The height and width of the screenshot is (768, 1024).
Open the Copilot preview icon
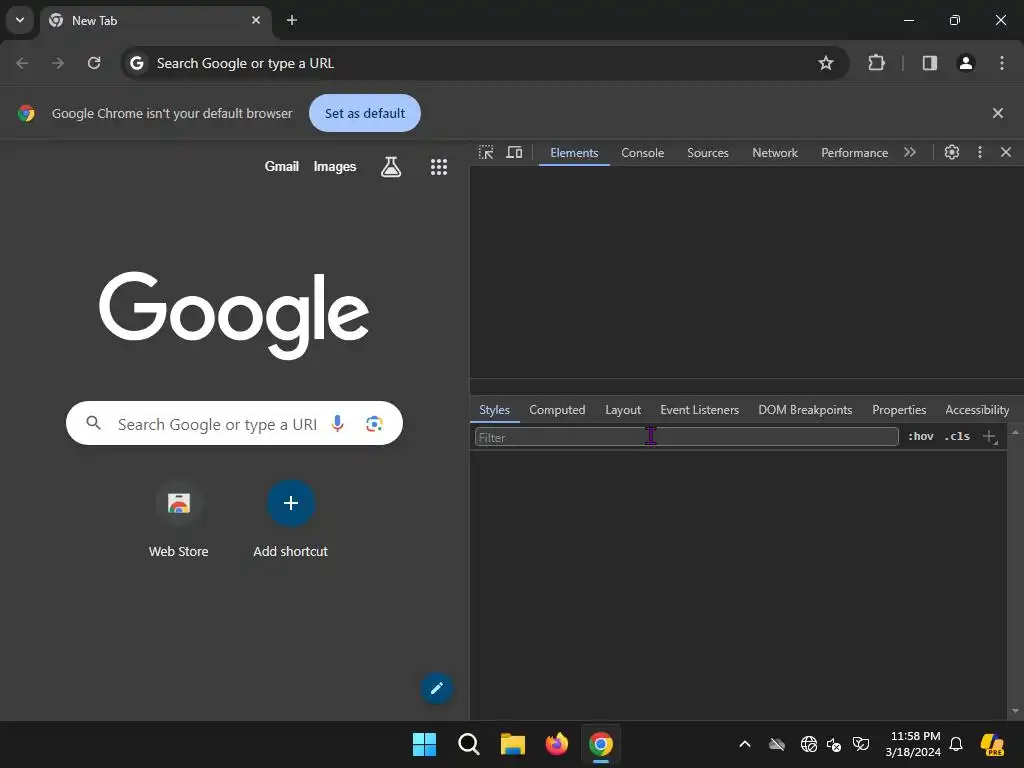tap(992, 744)
